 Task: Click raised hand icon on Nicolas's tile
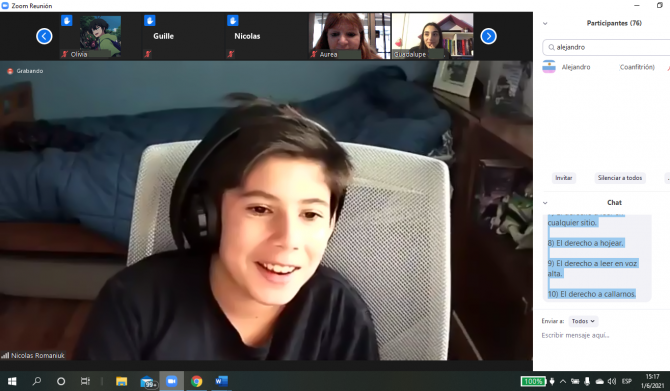point(232,21)
